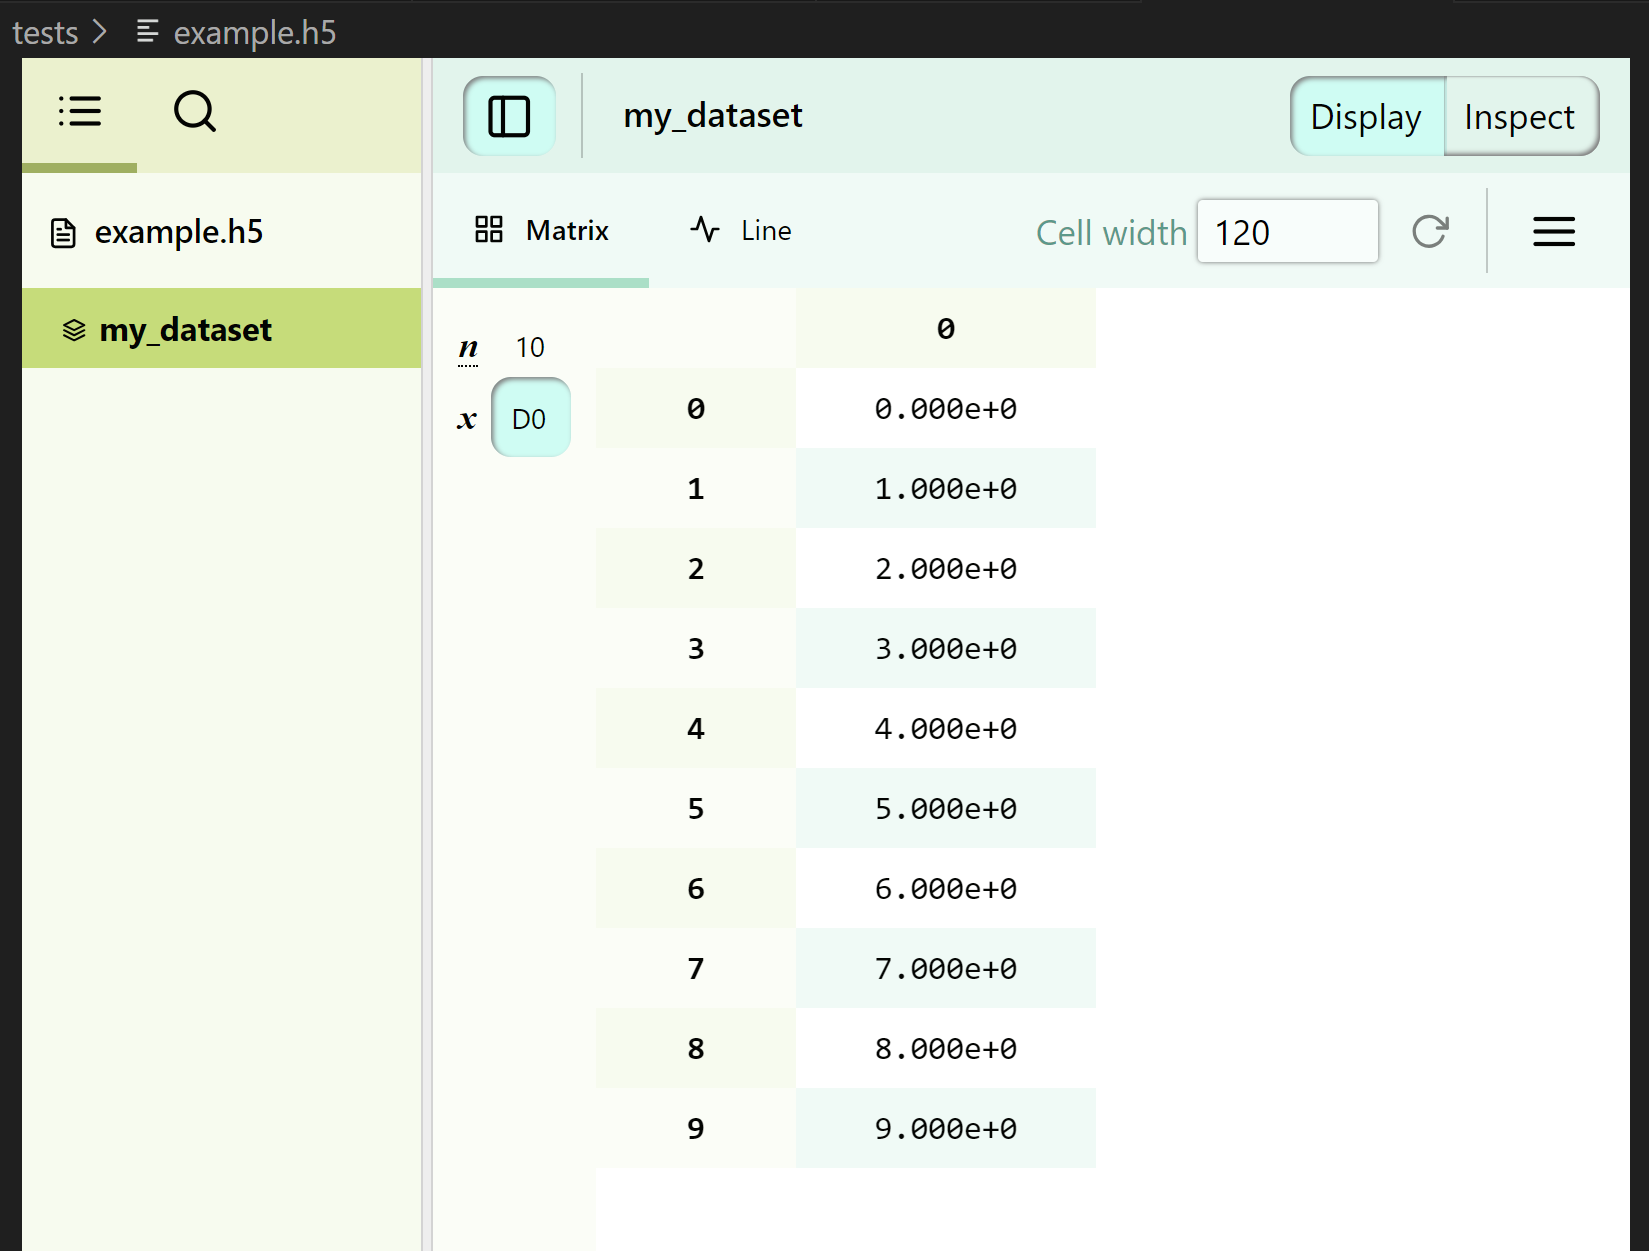Select example.h5 in the file tree
Screen dimensions: 1649x1251
(x=222, y=232)
